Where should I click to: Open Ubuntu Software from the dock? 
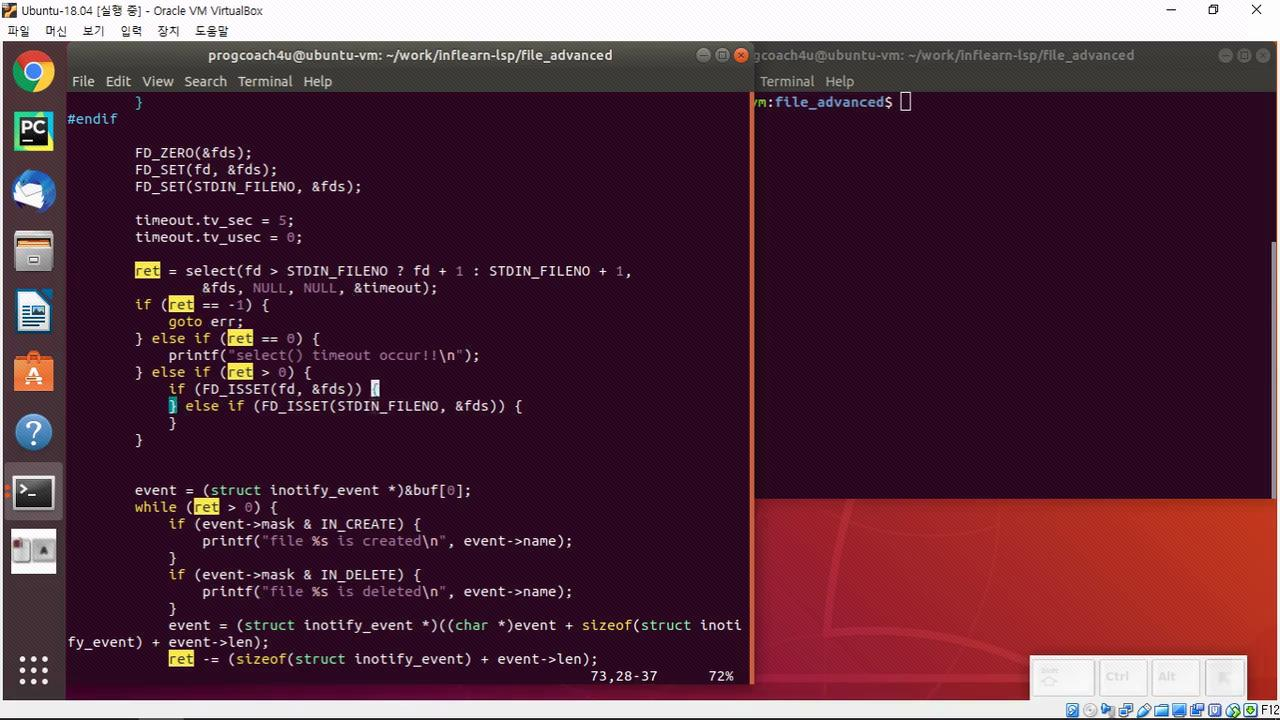click(33, 372)
